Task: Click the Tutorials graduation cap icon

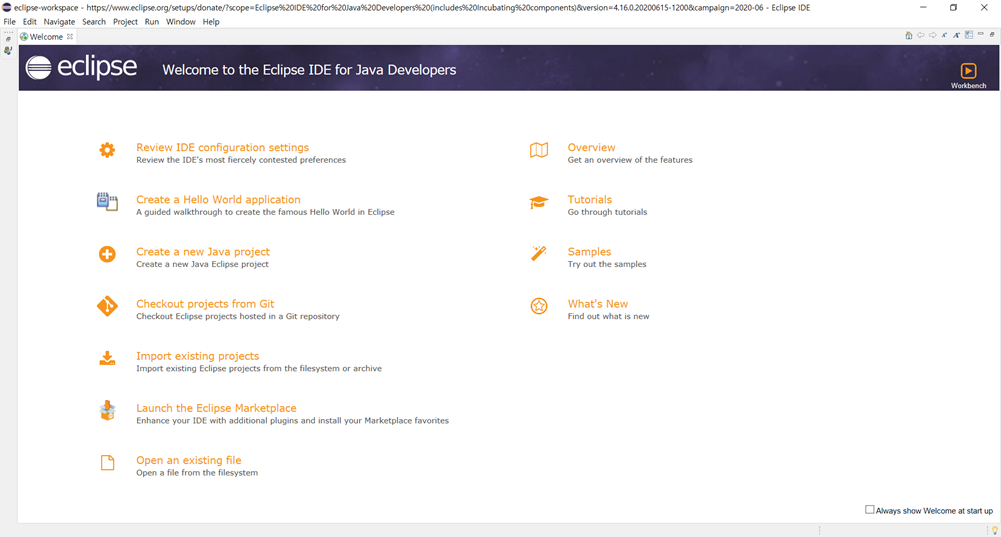Action: [539, 202]
